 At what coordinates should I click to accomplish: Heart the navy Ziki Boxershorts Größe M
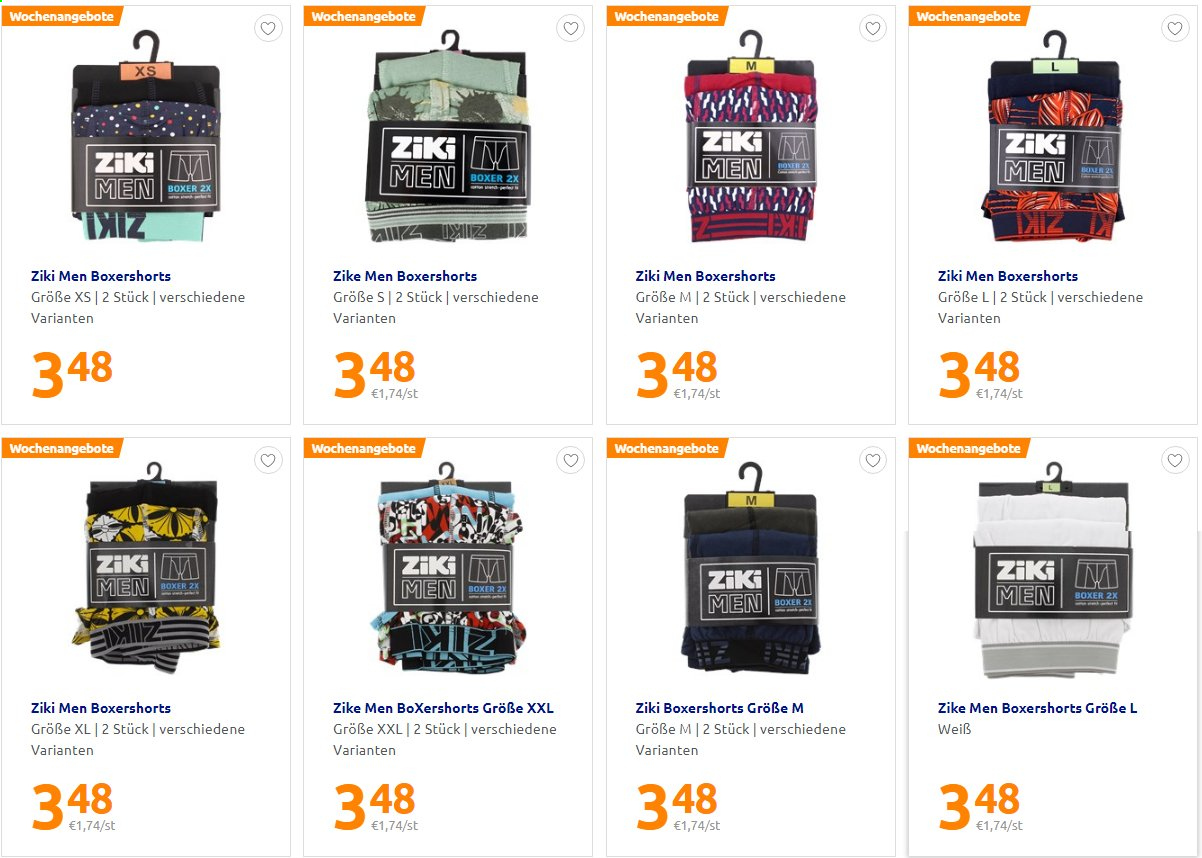(x=873, y=461)
